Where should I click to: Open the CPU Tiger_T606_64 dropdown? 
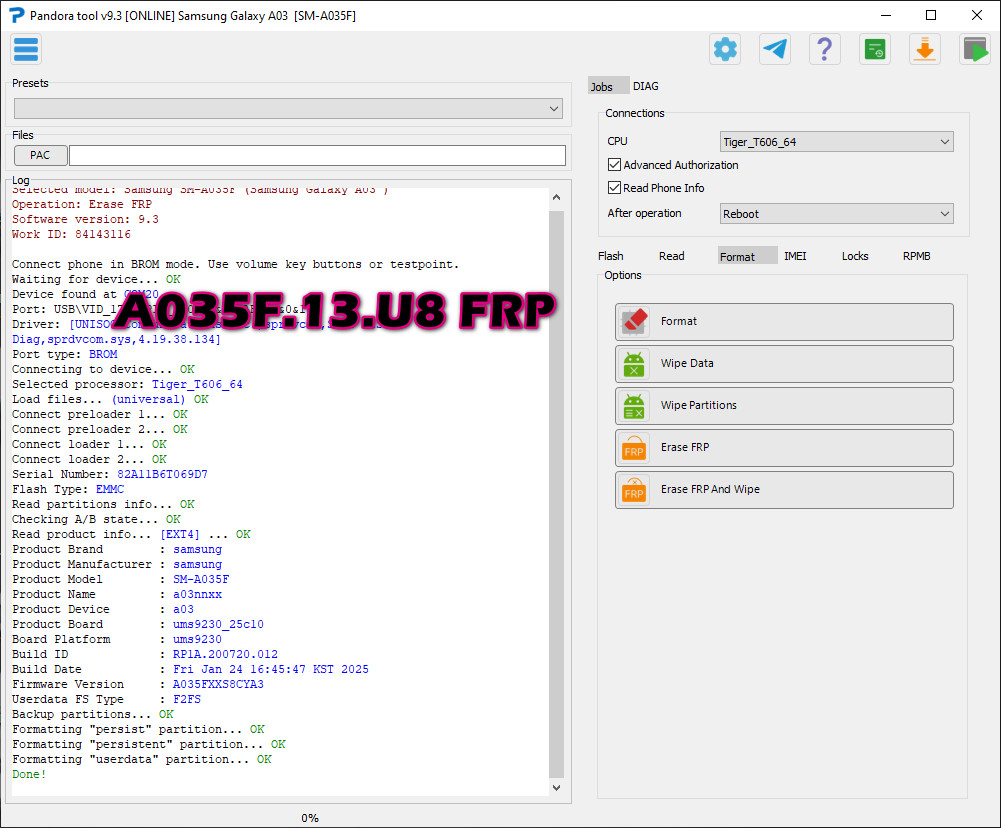coord(836,142)
